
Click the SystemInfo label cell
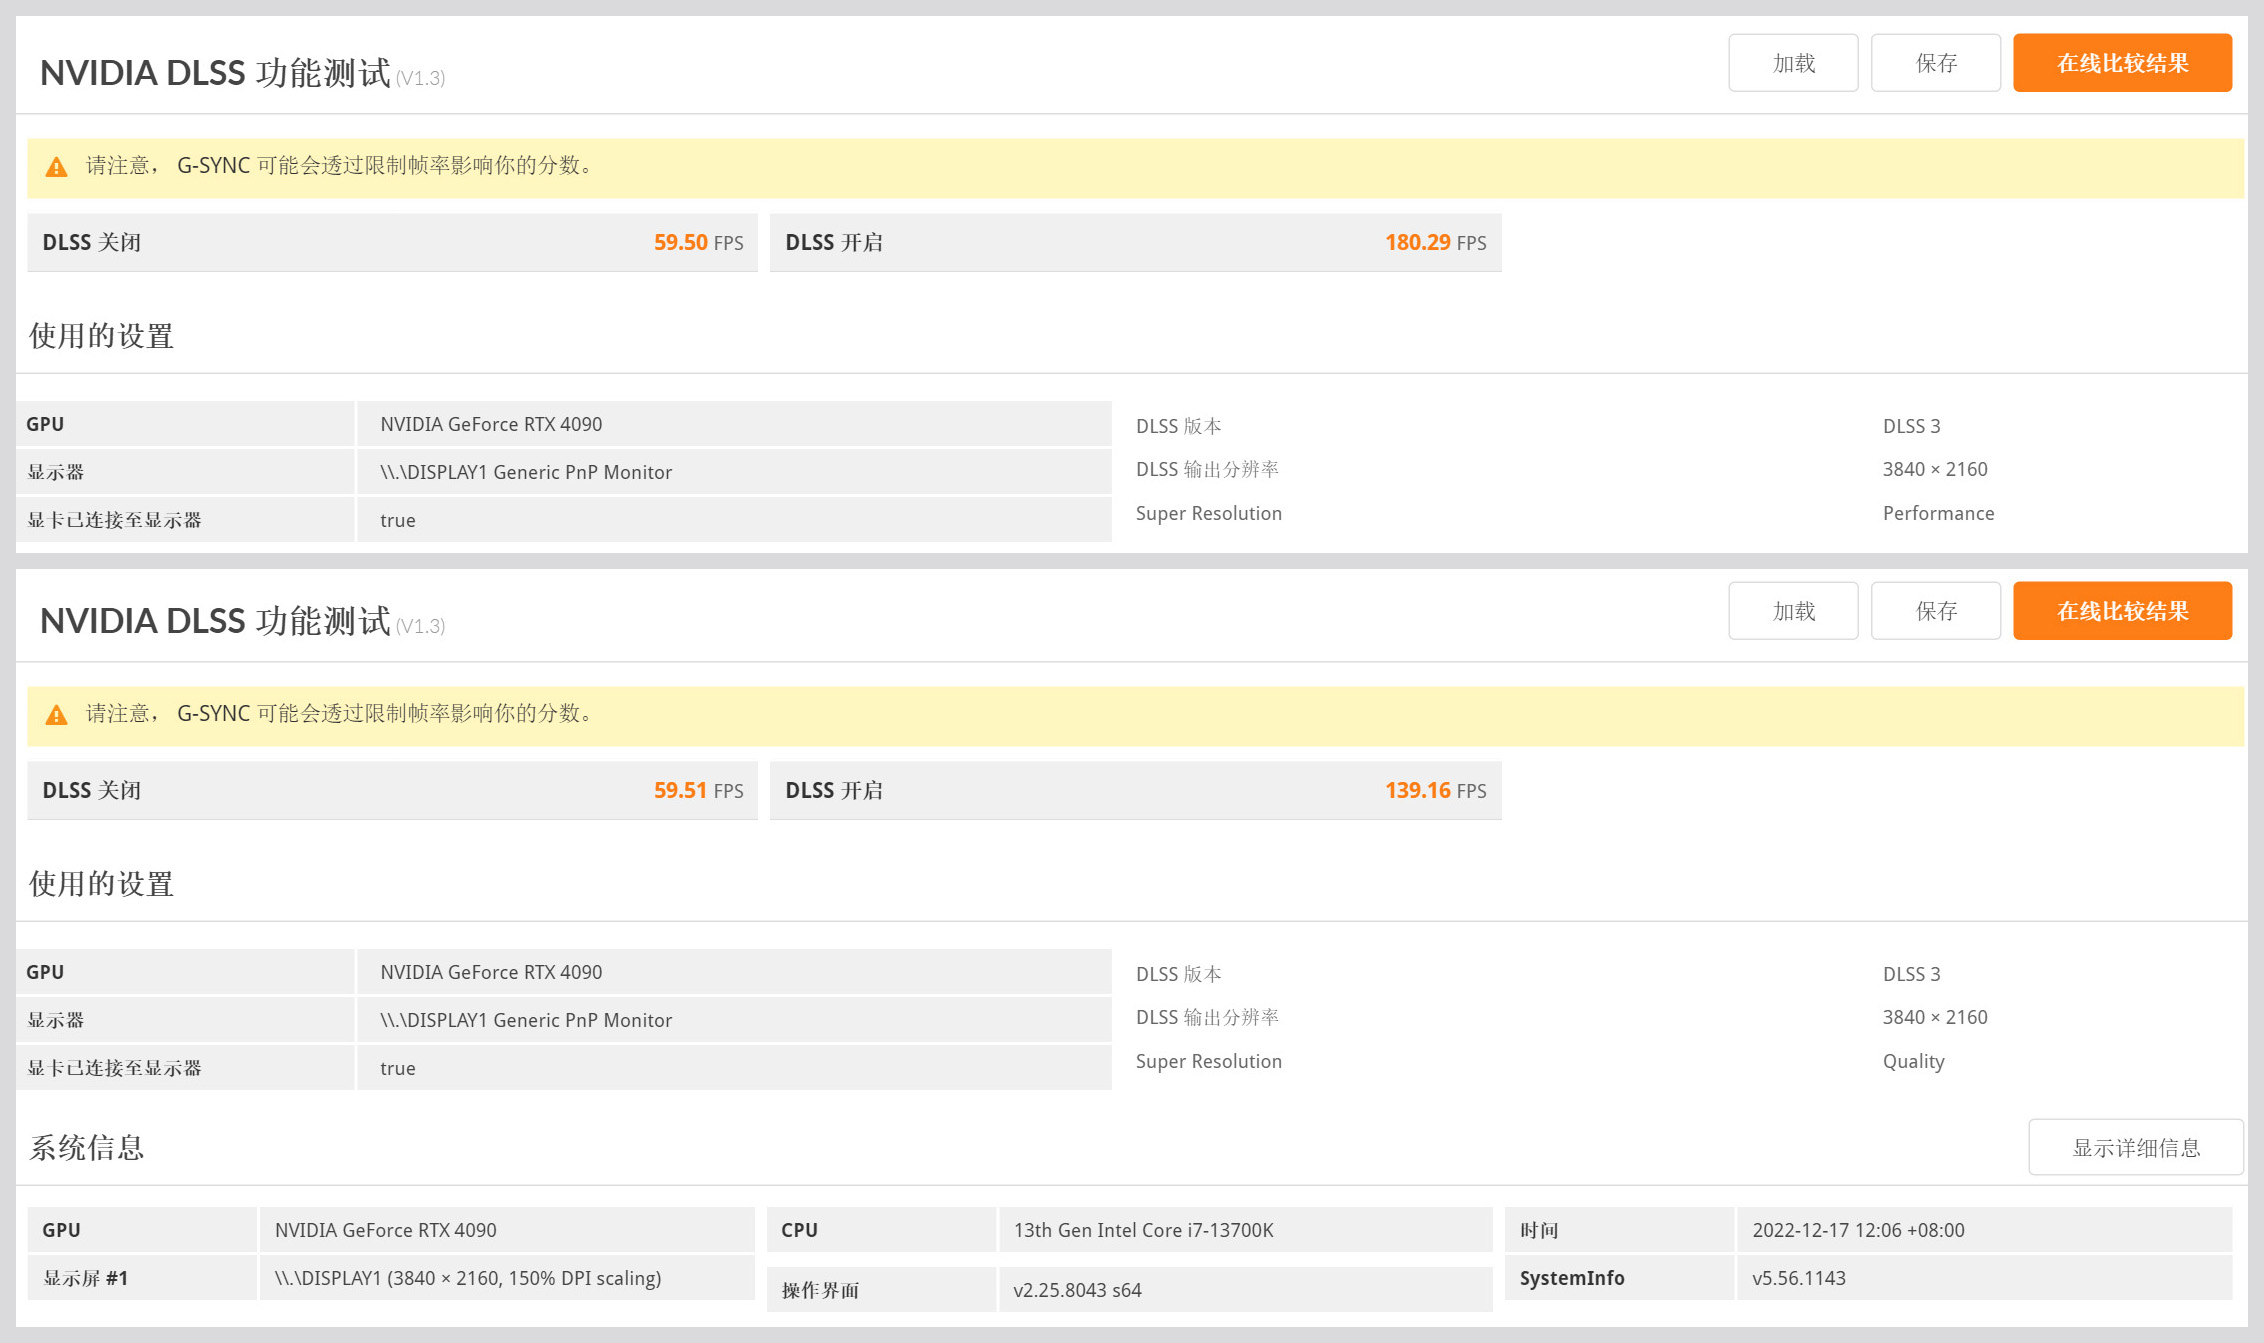pos(1619,1278)
